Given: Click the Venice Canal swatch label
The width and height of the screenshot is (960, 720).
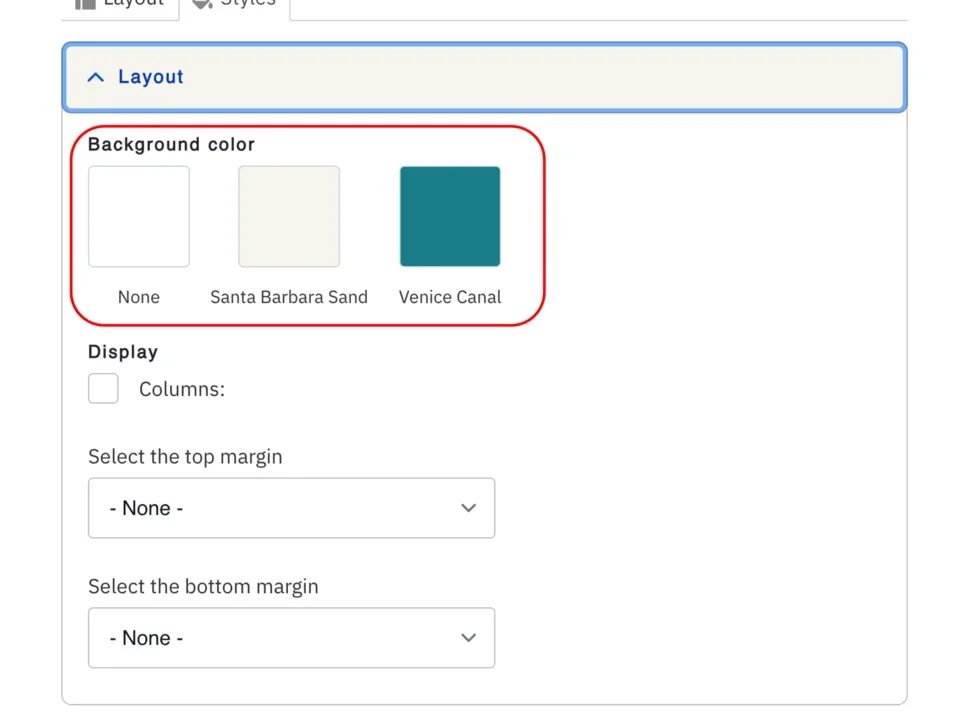Looking at the screenshot, I should coord(449,297).
